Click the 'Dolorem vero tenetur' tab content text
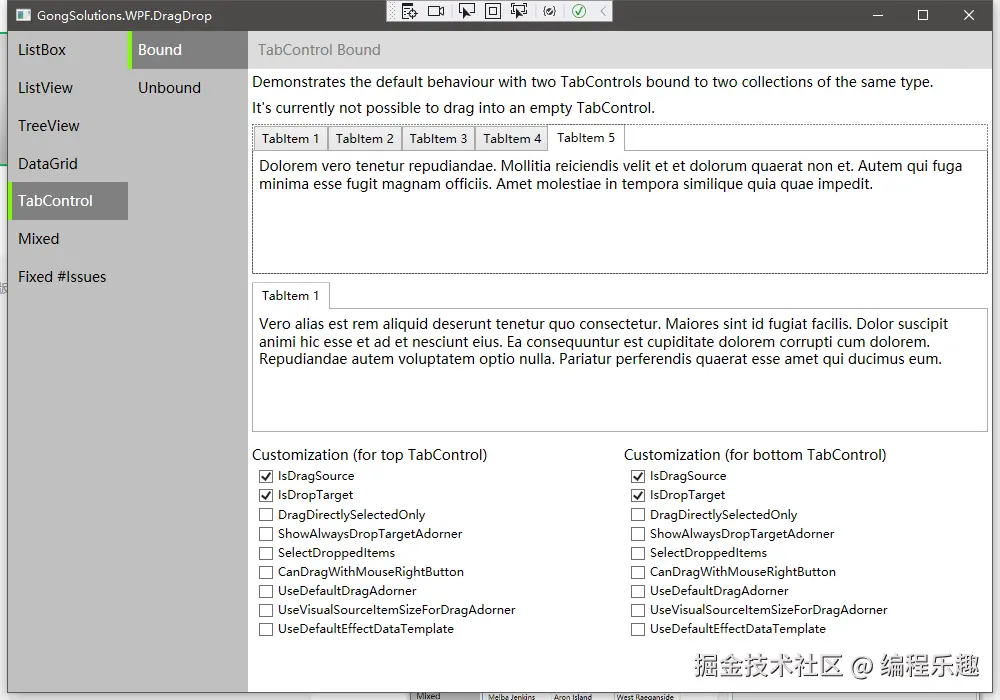The image size is (1000, 700). [x=610, y=175]
